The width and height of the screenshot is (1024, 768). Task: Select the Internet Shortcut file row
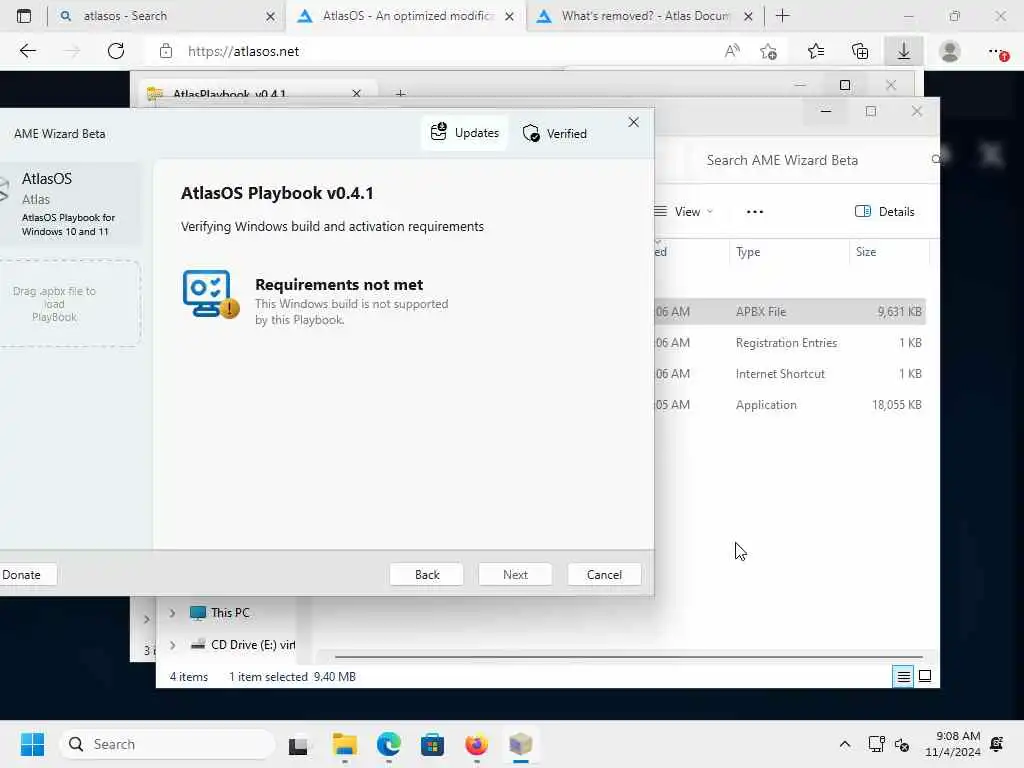click(790, 374)
